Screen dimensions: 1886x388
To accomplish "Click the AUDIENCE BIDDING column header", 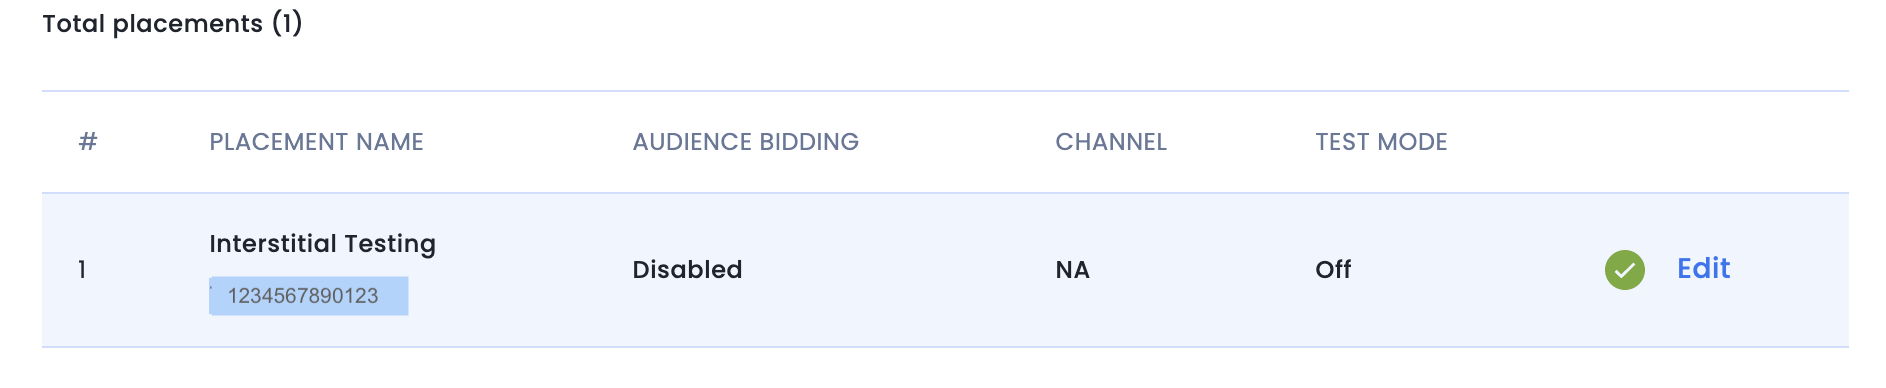I will (x=745, y=142).
